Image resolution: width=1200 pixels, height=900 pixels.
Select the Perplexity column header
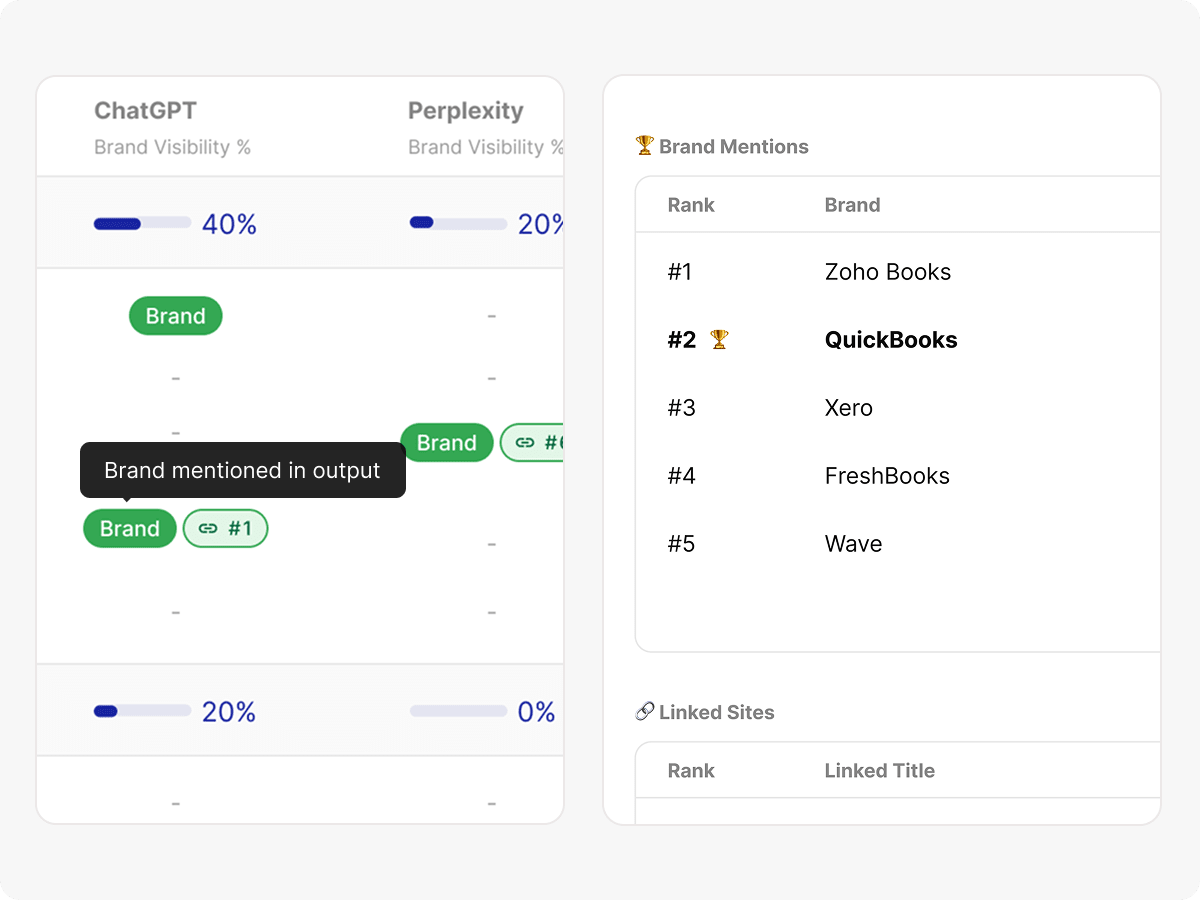(x=465, y=111)
